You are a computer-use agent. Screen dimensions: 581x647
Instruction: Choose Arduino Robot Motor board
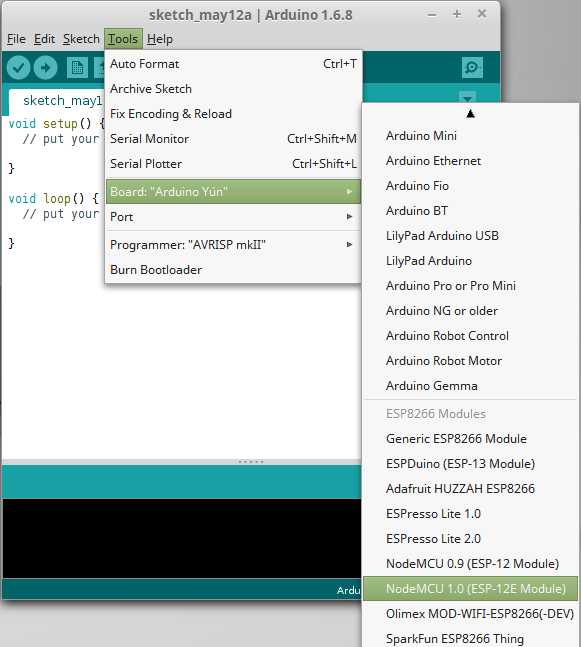coord(470,361)
